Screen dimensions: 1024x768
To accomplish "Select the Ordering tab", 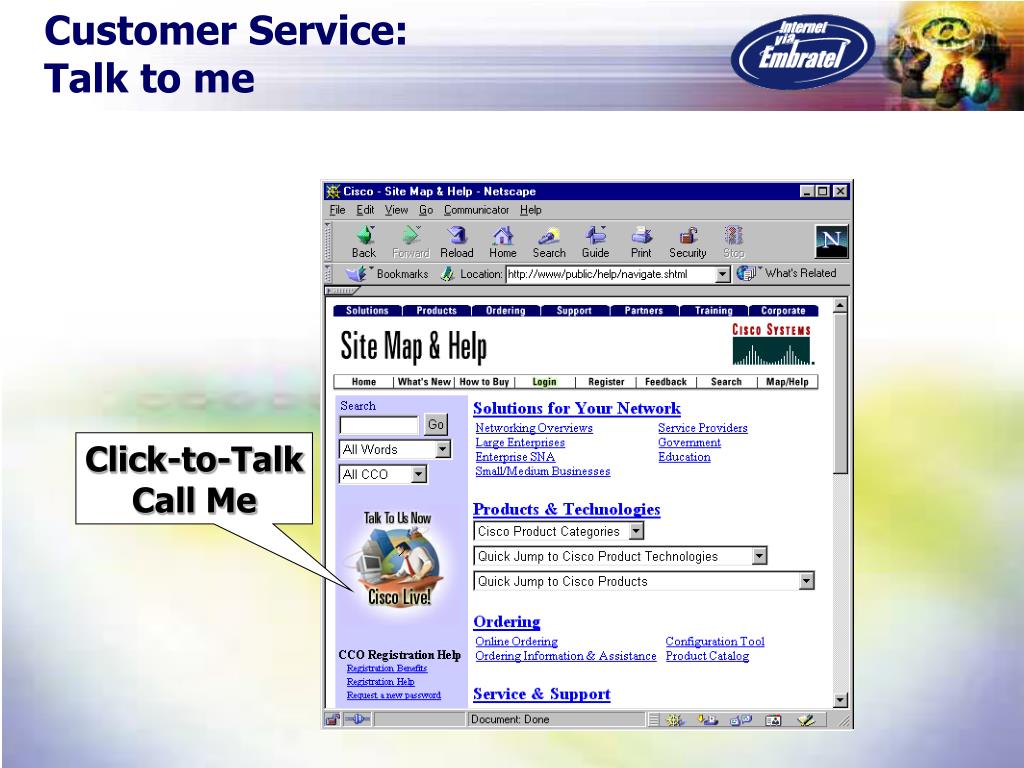I will [x=505, y=311].
